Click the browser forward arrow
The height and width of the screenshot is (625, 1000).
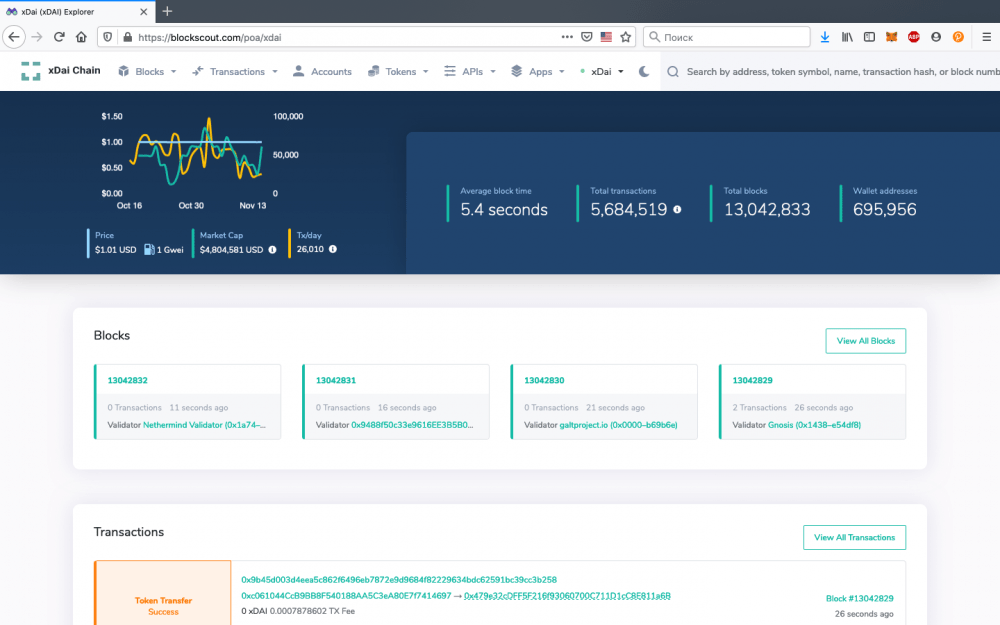click(37, 37)
